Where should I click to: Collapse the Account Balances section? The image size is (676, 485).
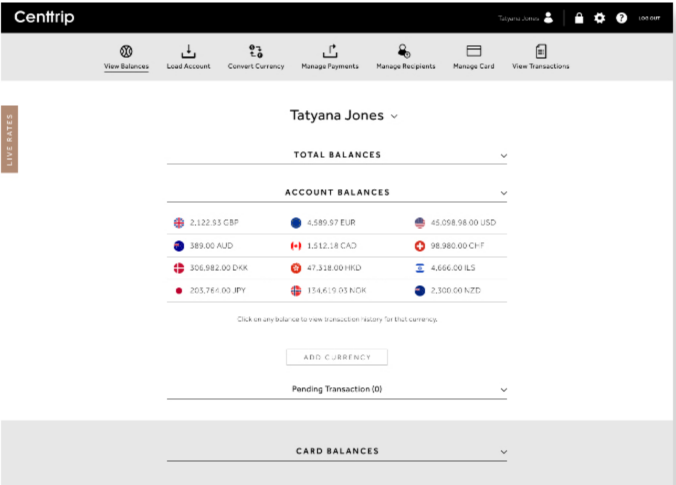point(504,193)
